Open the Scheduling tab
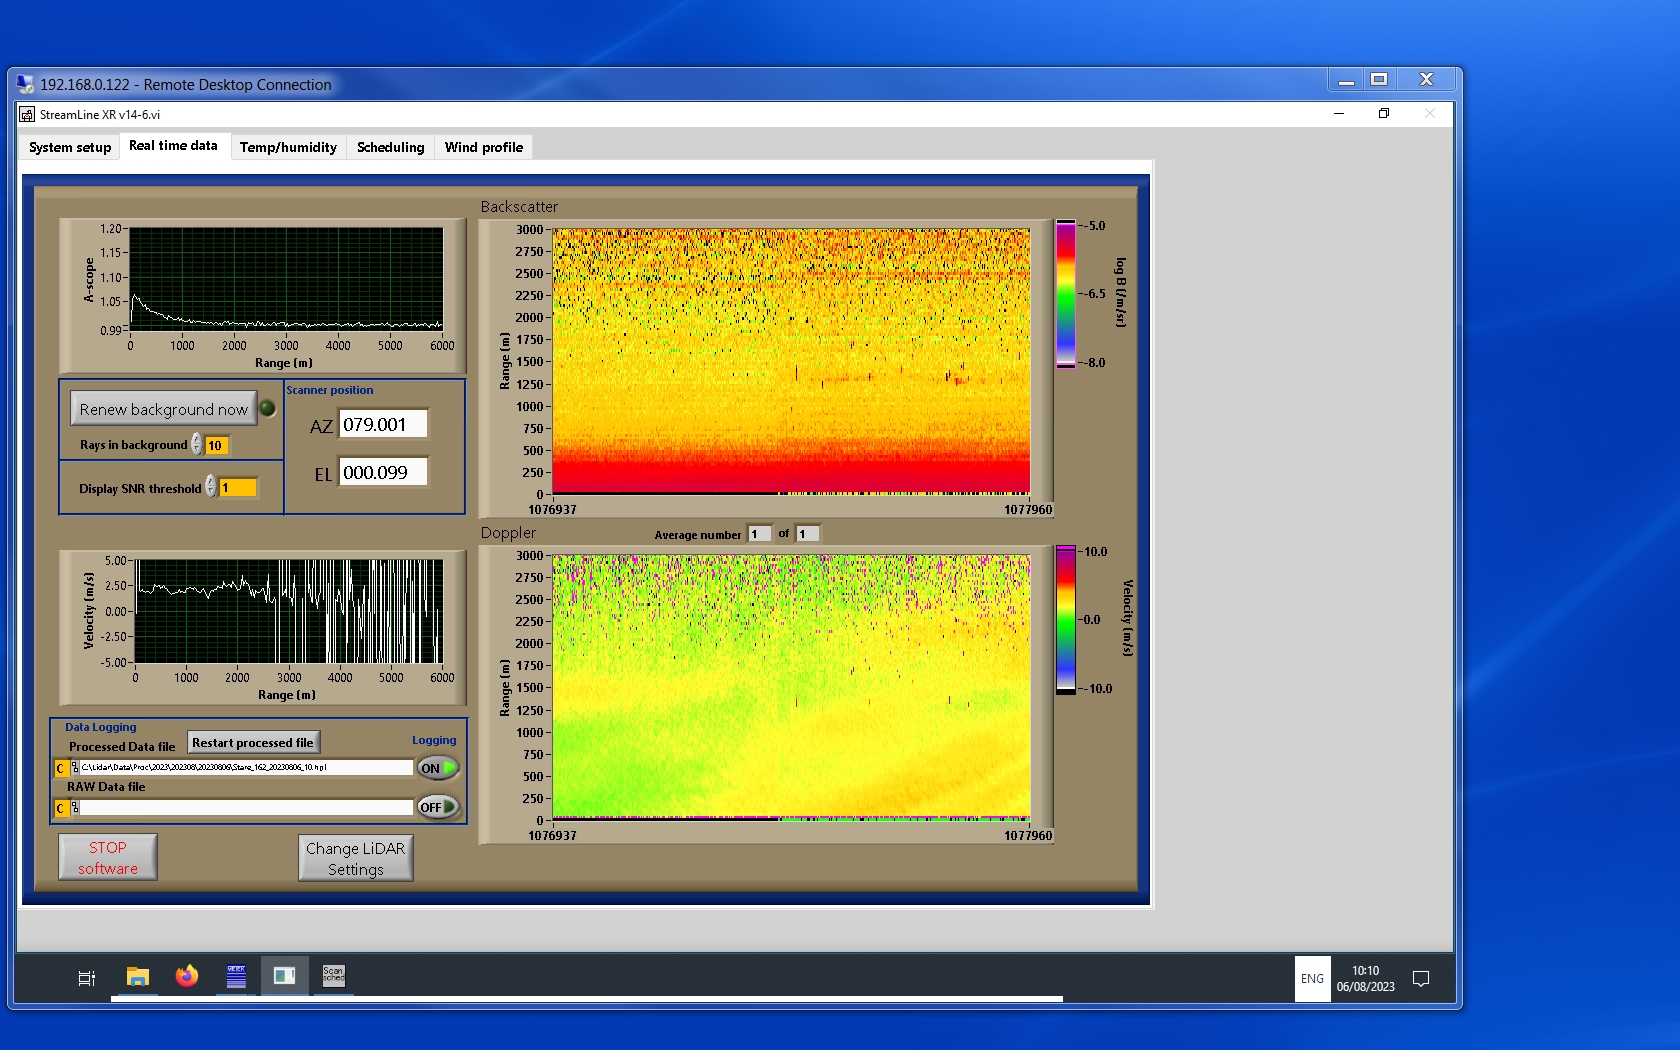 coord(390,147)
